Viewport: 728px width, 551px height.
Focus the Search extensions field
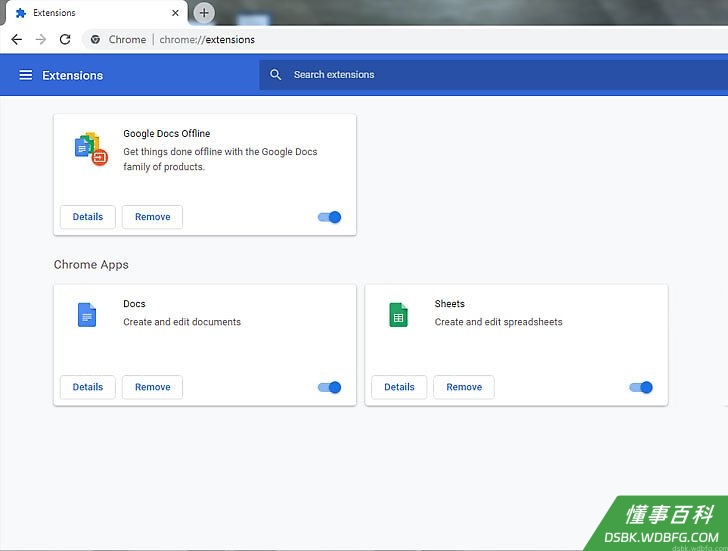pyautogui.click(x=493, y=75)
